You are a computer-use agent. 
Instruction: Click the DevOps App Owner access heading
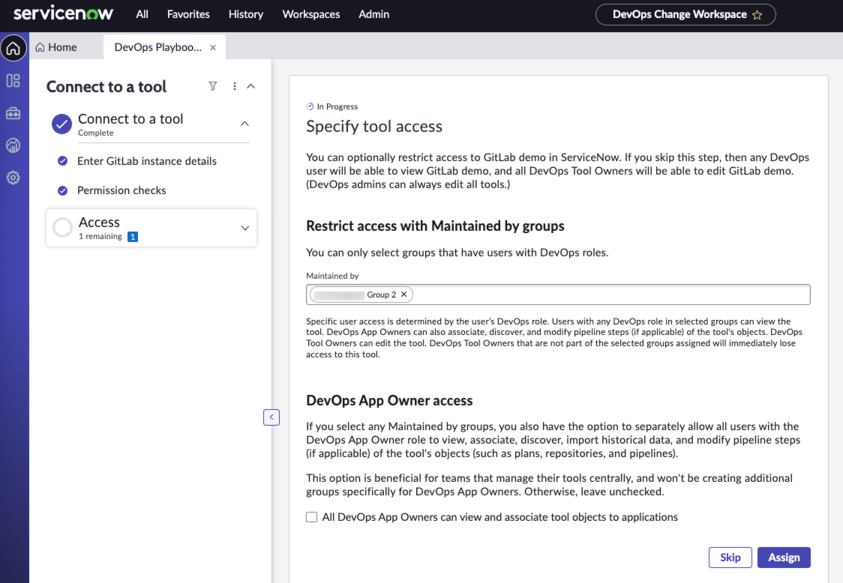389,401
